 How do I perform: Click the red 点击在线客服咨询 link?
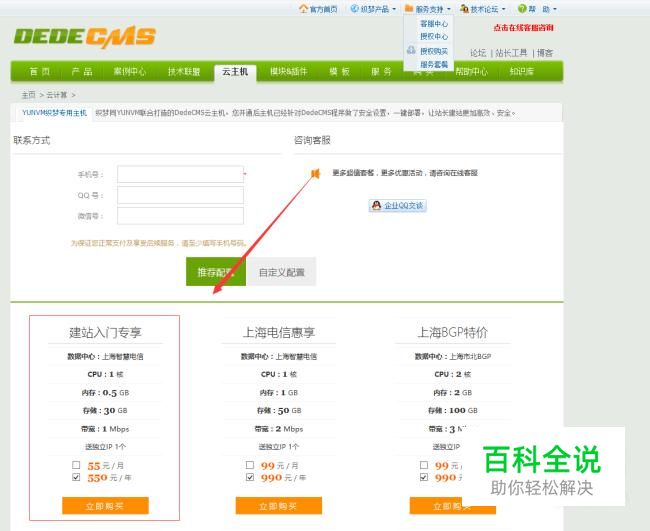tap(523, 28)
